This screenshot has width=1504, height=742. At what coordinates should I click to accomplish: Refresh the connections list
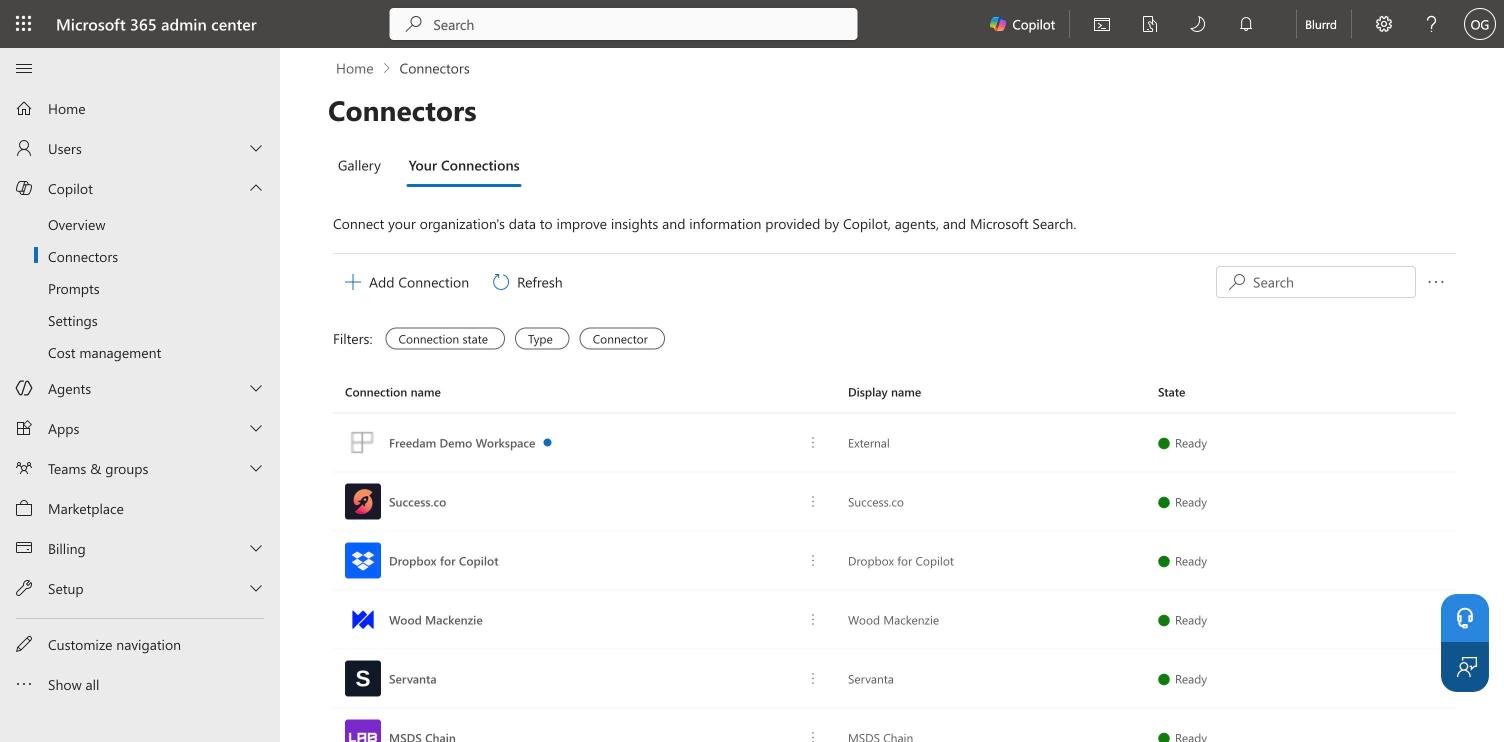pyautogui.click(x=527, y=282)
